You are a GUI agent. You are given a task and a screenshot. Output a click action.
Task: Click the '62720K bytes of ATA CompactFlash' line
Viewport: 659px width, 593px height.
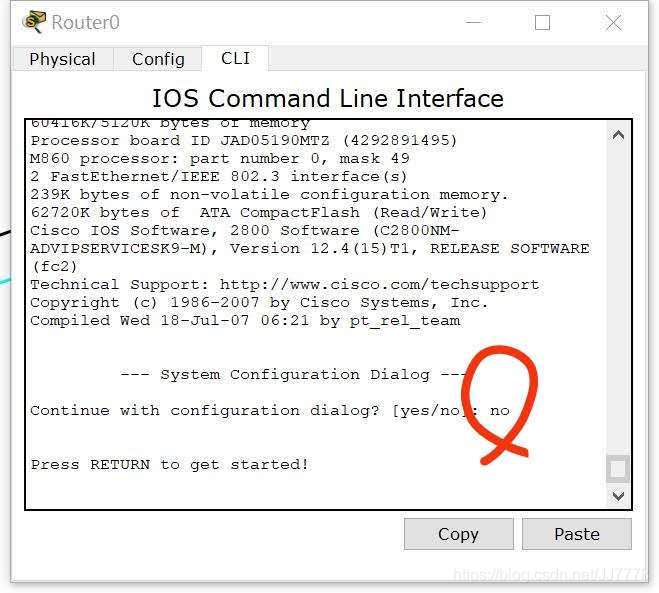pyautogui.click(x=259, y=213)
